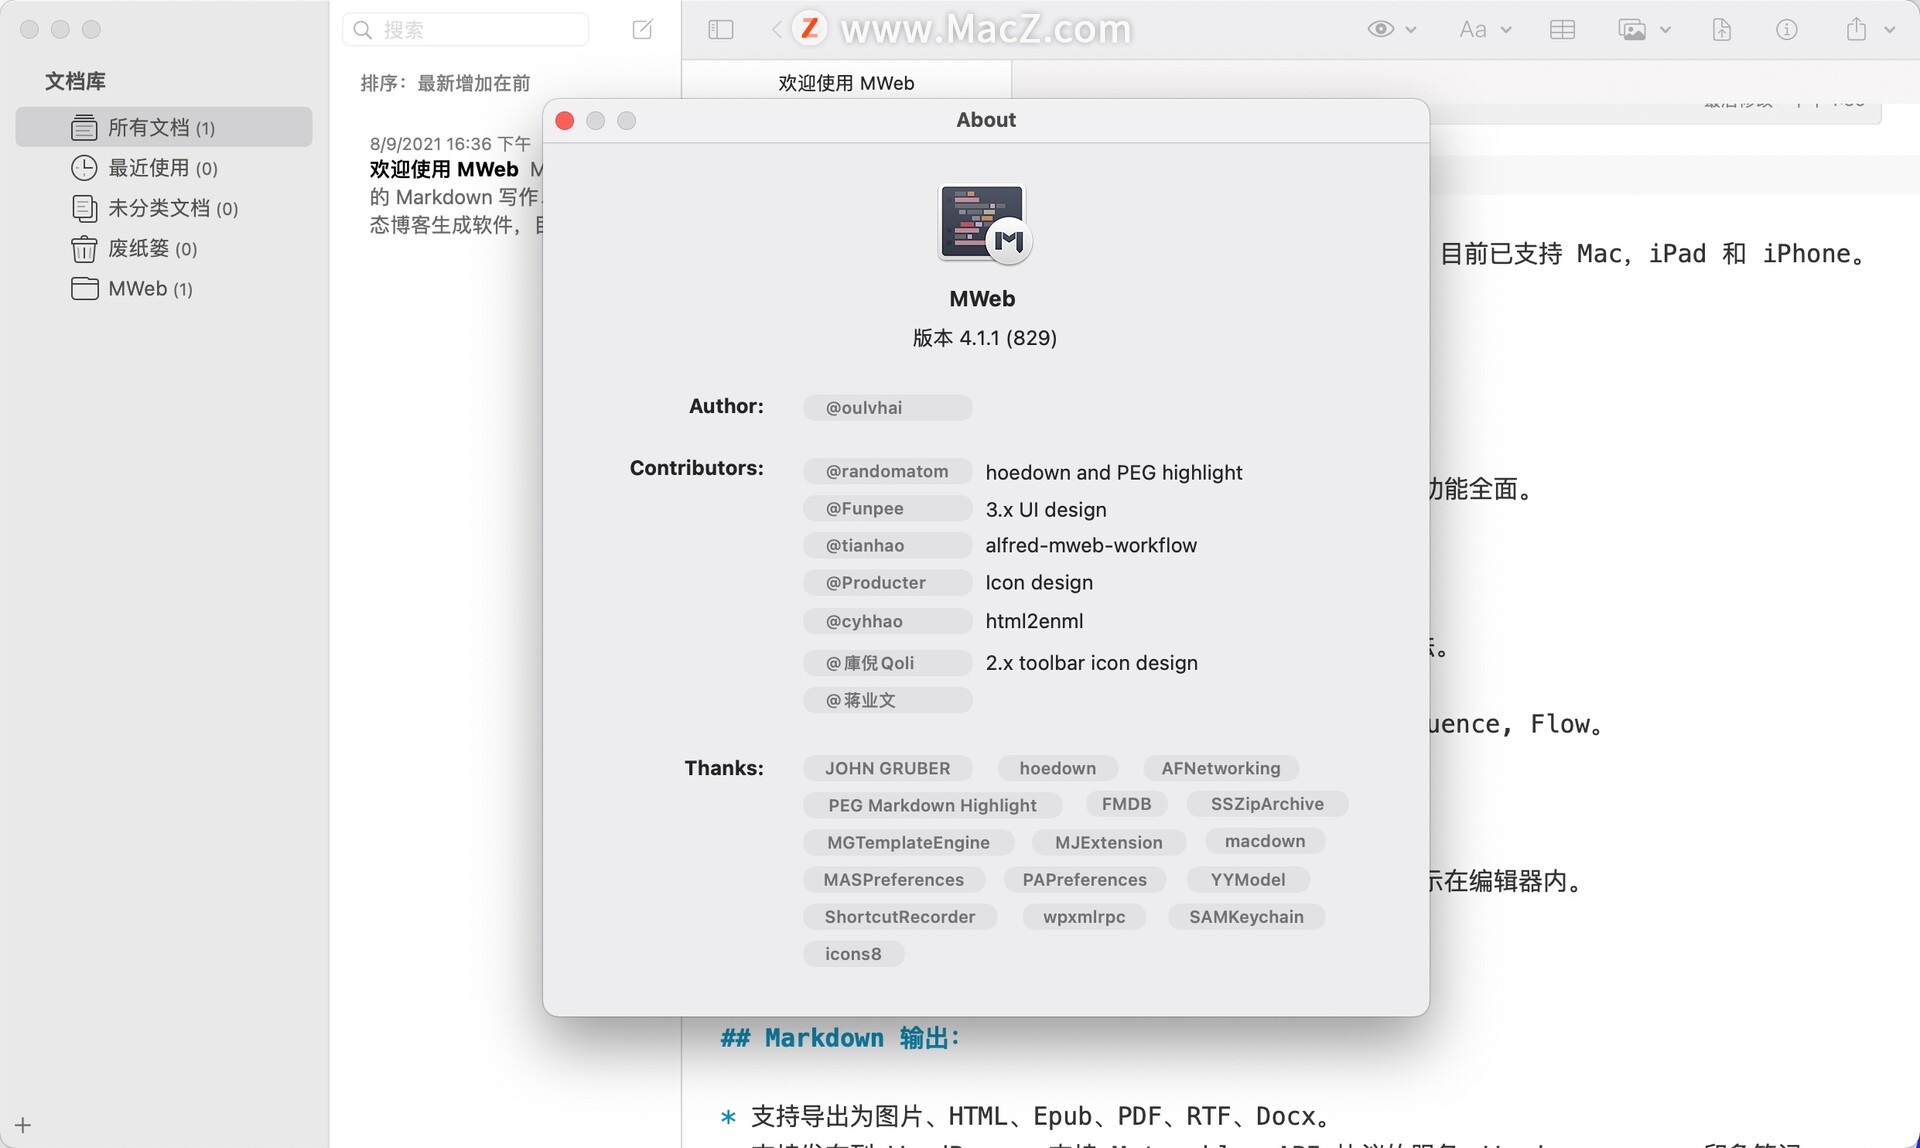Open the MWeb folder in sidebar
This screenshot has height=1148, width=1920.
pos(164,289)
